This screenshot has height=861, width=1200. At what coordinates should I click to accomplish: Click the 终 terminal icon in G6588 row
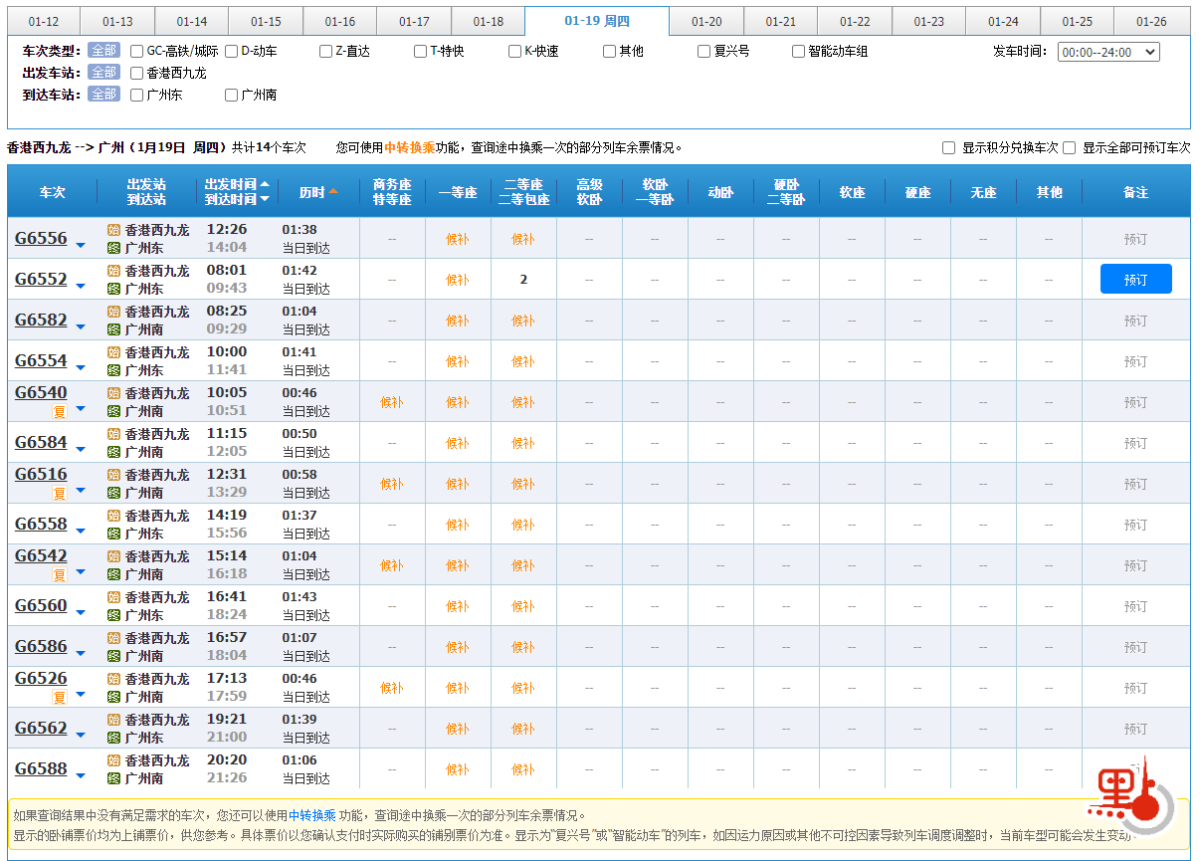coord(114,778)
